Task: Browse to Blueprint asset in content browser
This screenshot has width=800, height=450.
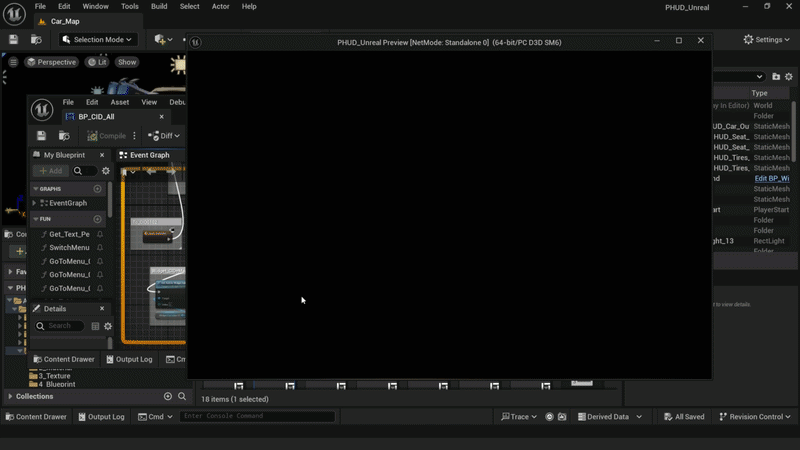Action: (x=64, y=136)
